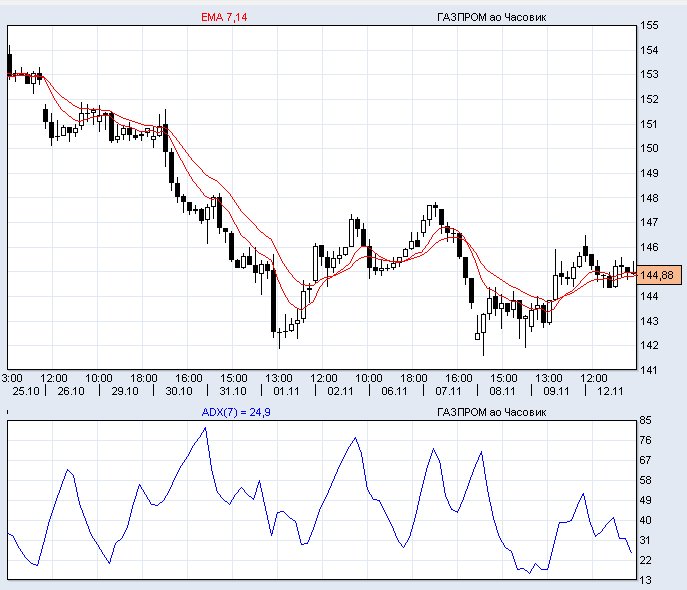Click the 143 price axis value
This screenshot has width=687, height=590.
click(649, 321)
